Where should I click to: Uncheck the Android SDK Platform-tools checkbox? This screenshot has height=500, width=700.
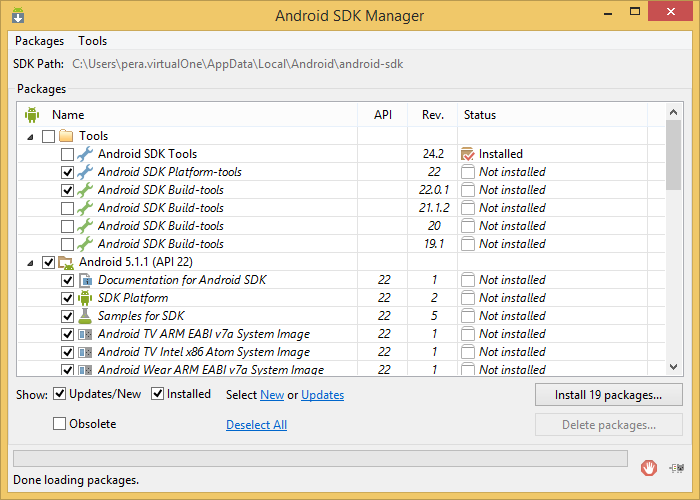point(67,172)
